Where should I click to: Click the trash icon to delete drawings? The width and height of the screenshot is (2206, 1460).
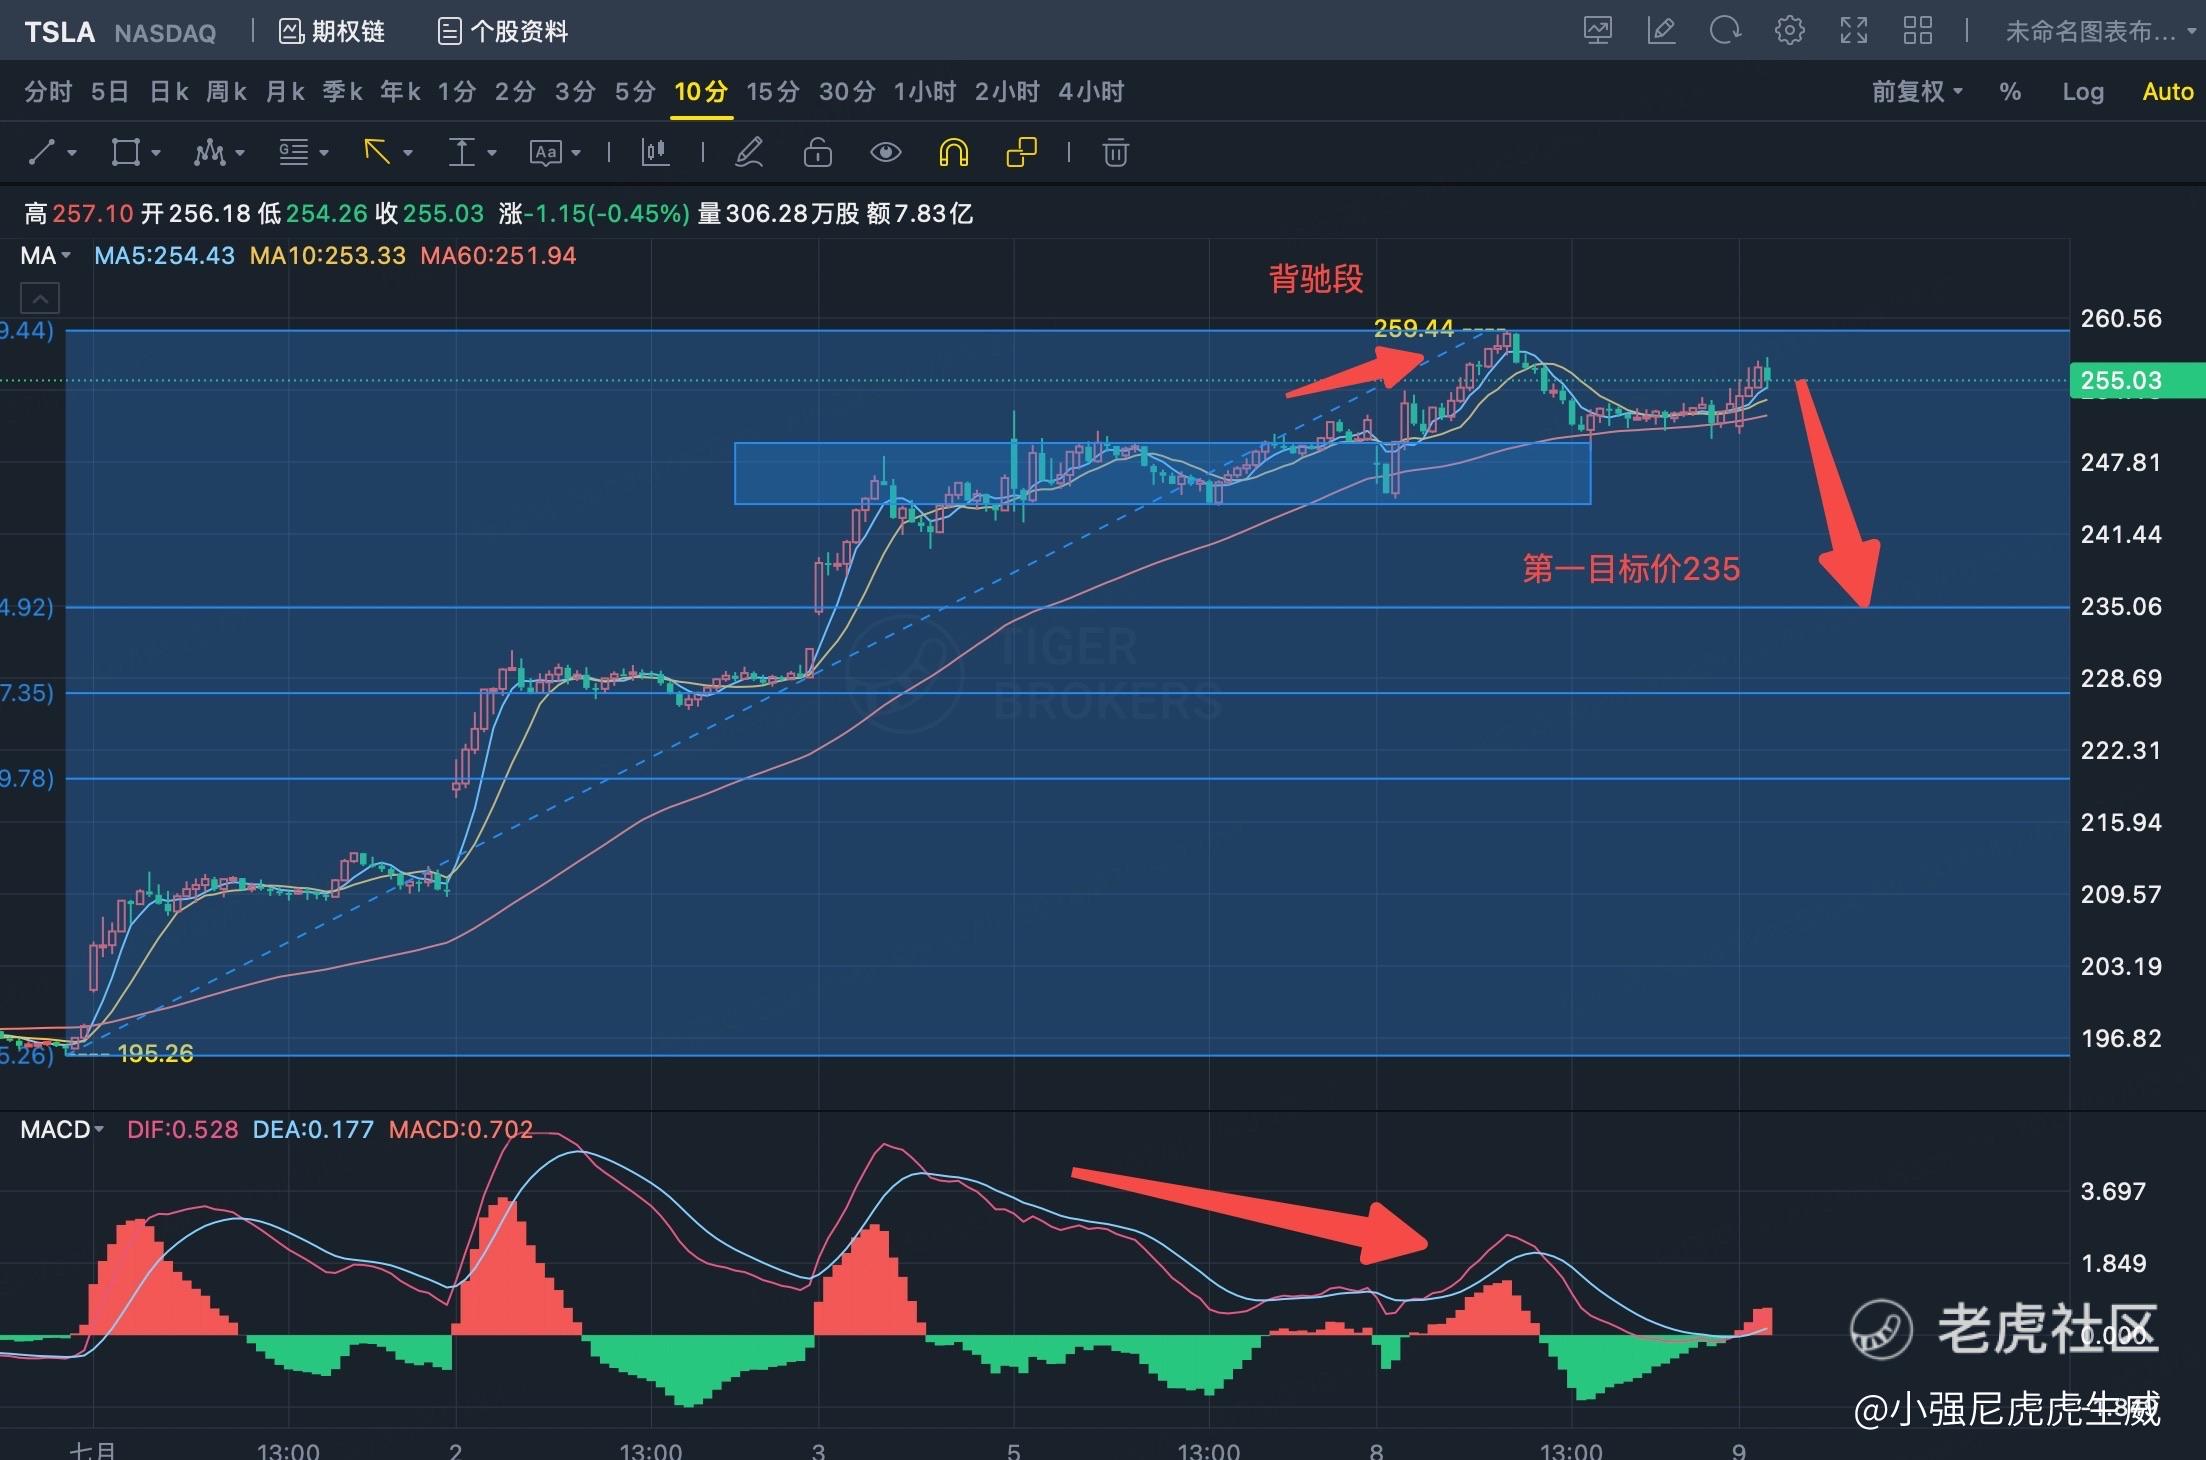tap(1115, 153)
